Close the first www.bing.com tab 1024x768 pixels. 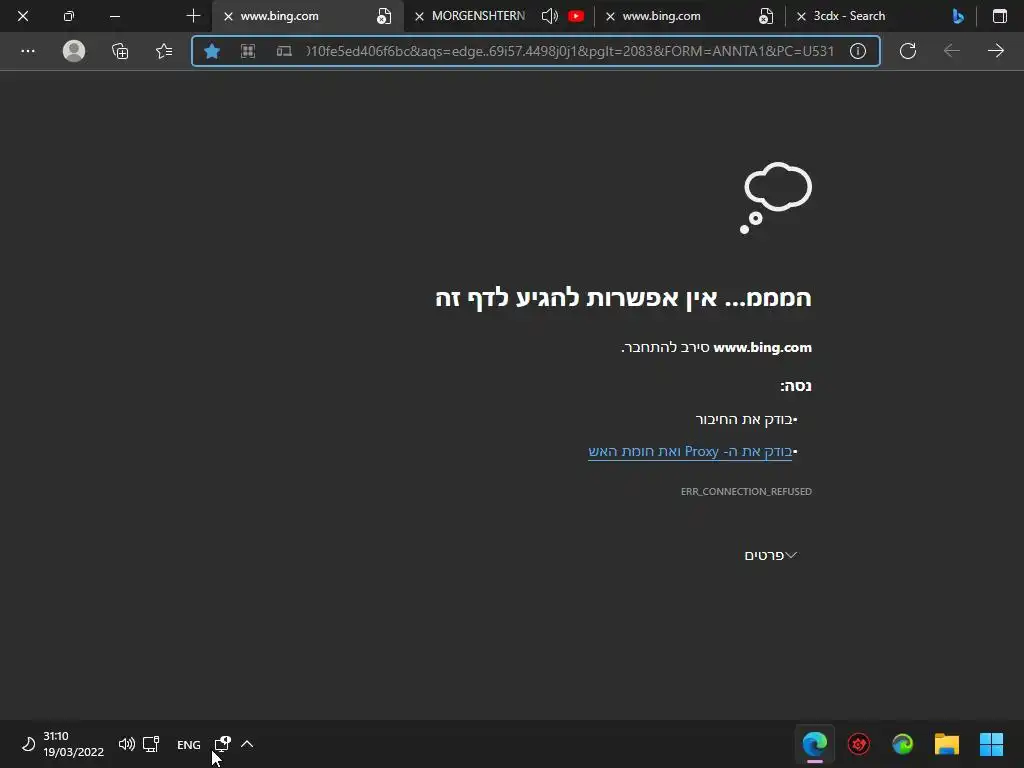(x=228, y=16)
